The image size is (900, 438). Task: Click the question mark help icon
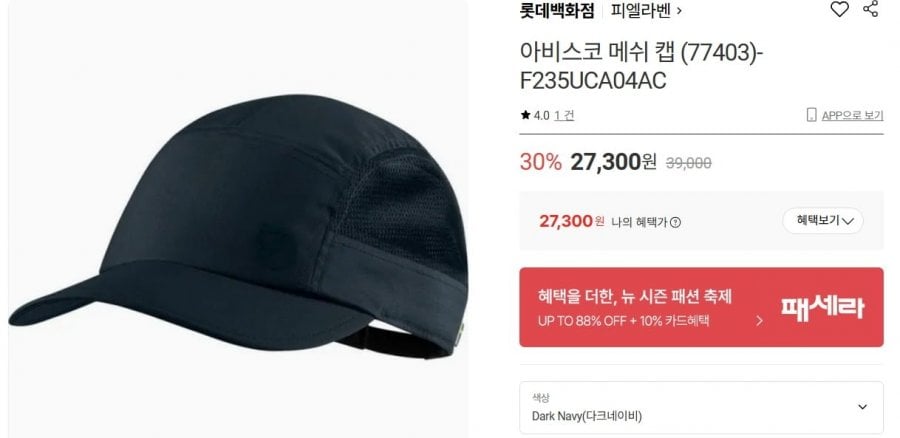[x=676, y=222]
